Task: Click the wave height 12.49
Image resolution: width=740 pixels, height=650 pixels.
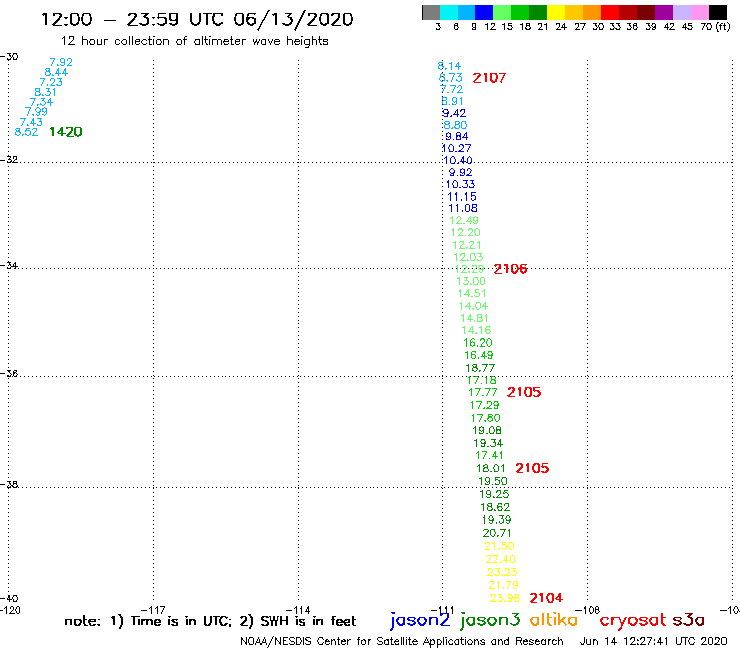Action: [x=463, y=220]
